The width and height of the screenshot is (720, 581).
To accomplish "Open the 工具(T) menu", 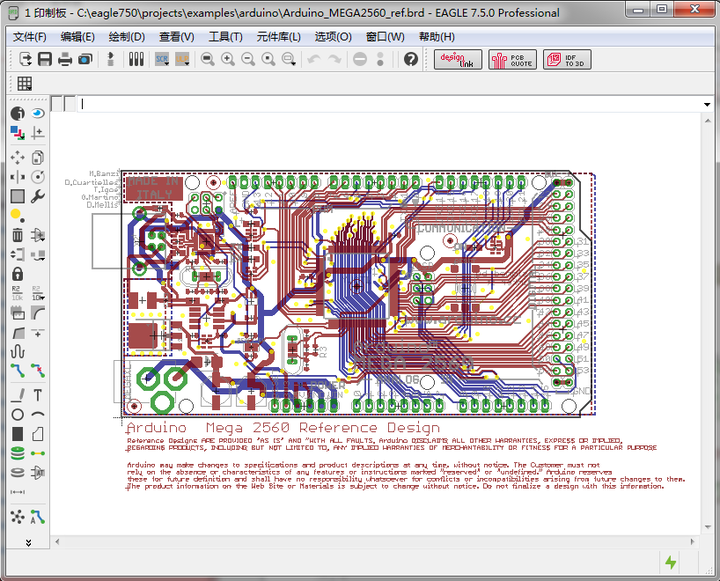I will point(225,37).
